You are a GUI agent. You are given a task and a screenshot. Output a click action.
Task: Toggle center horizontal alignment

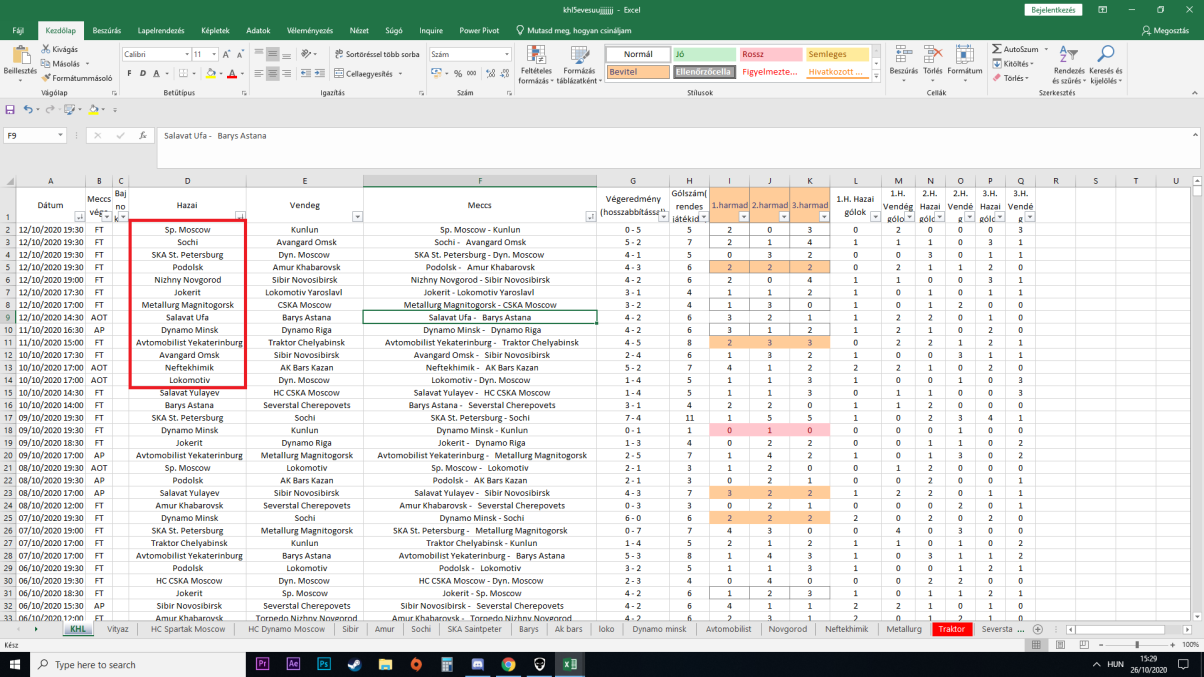(x=272, y=74)
